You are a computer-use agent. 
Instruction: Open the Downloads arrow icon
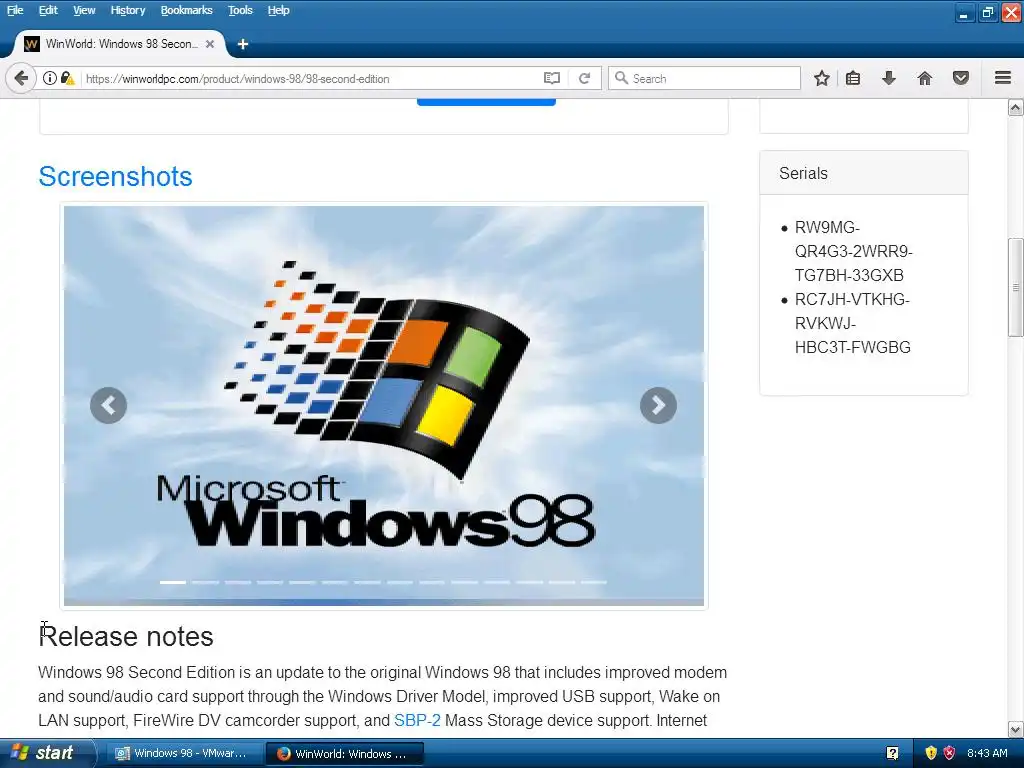pos(889,78)
